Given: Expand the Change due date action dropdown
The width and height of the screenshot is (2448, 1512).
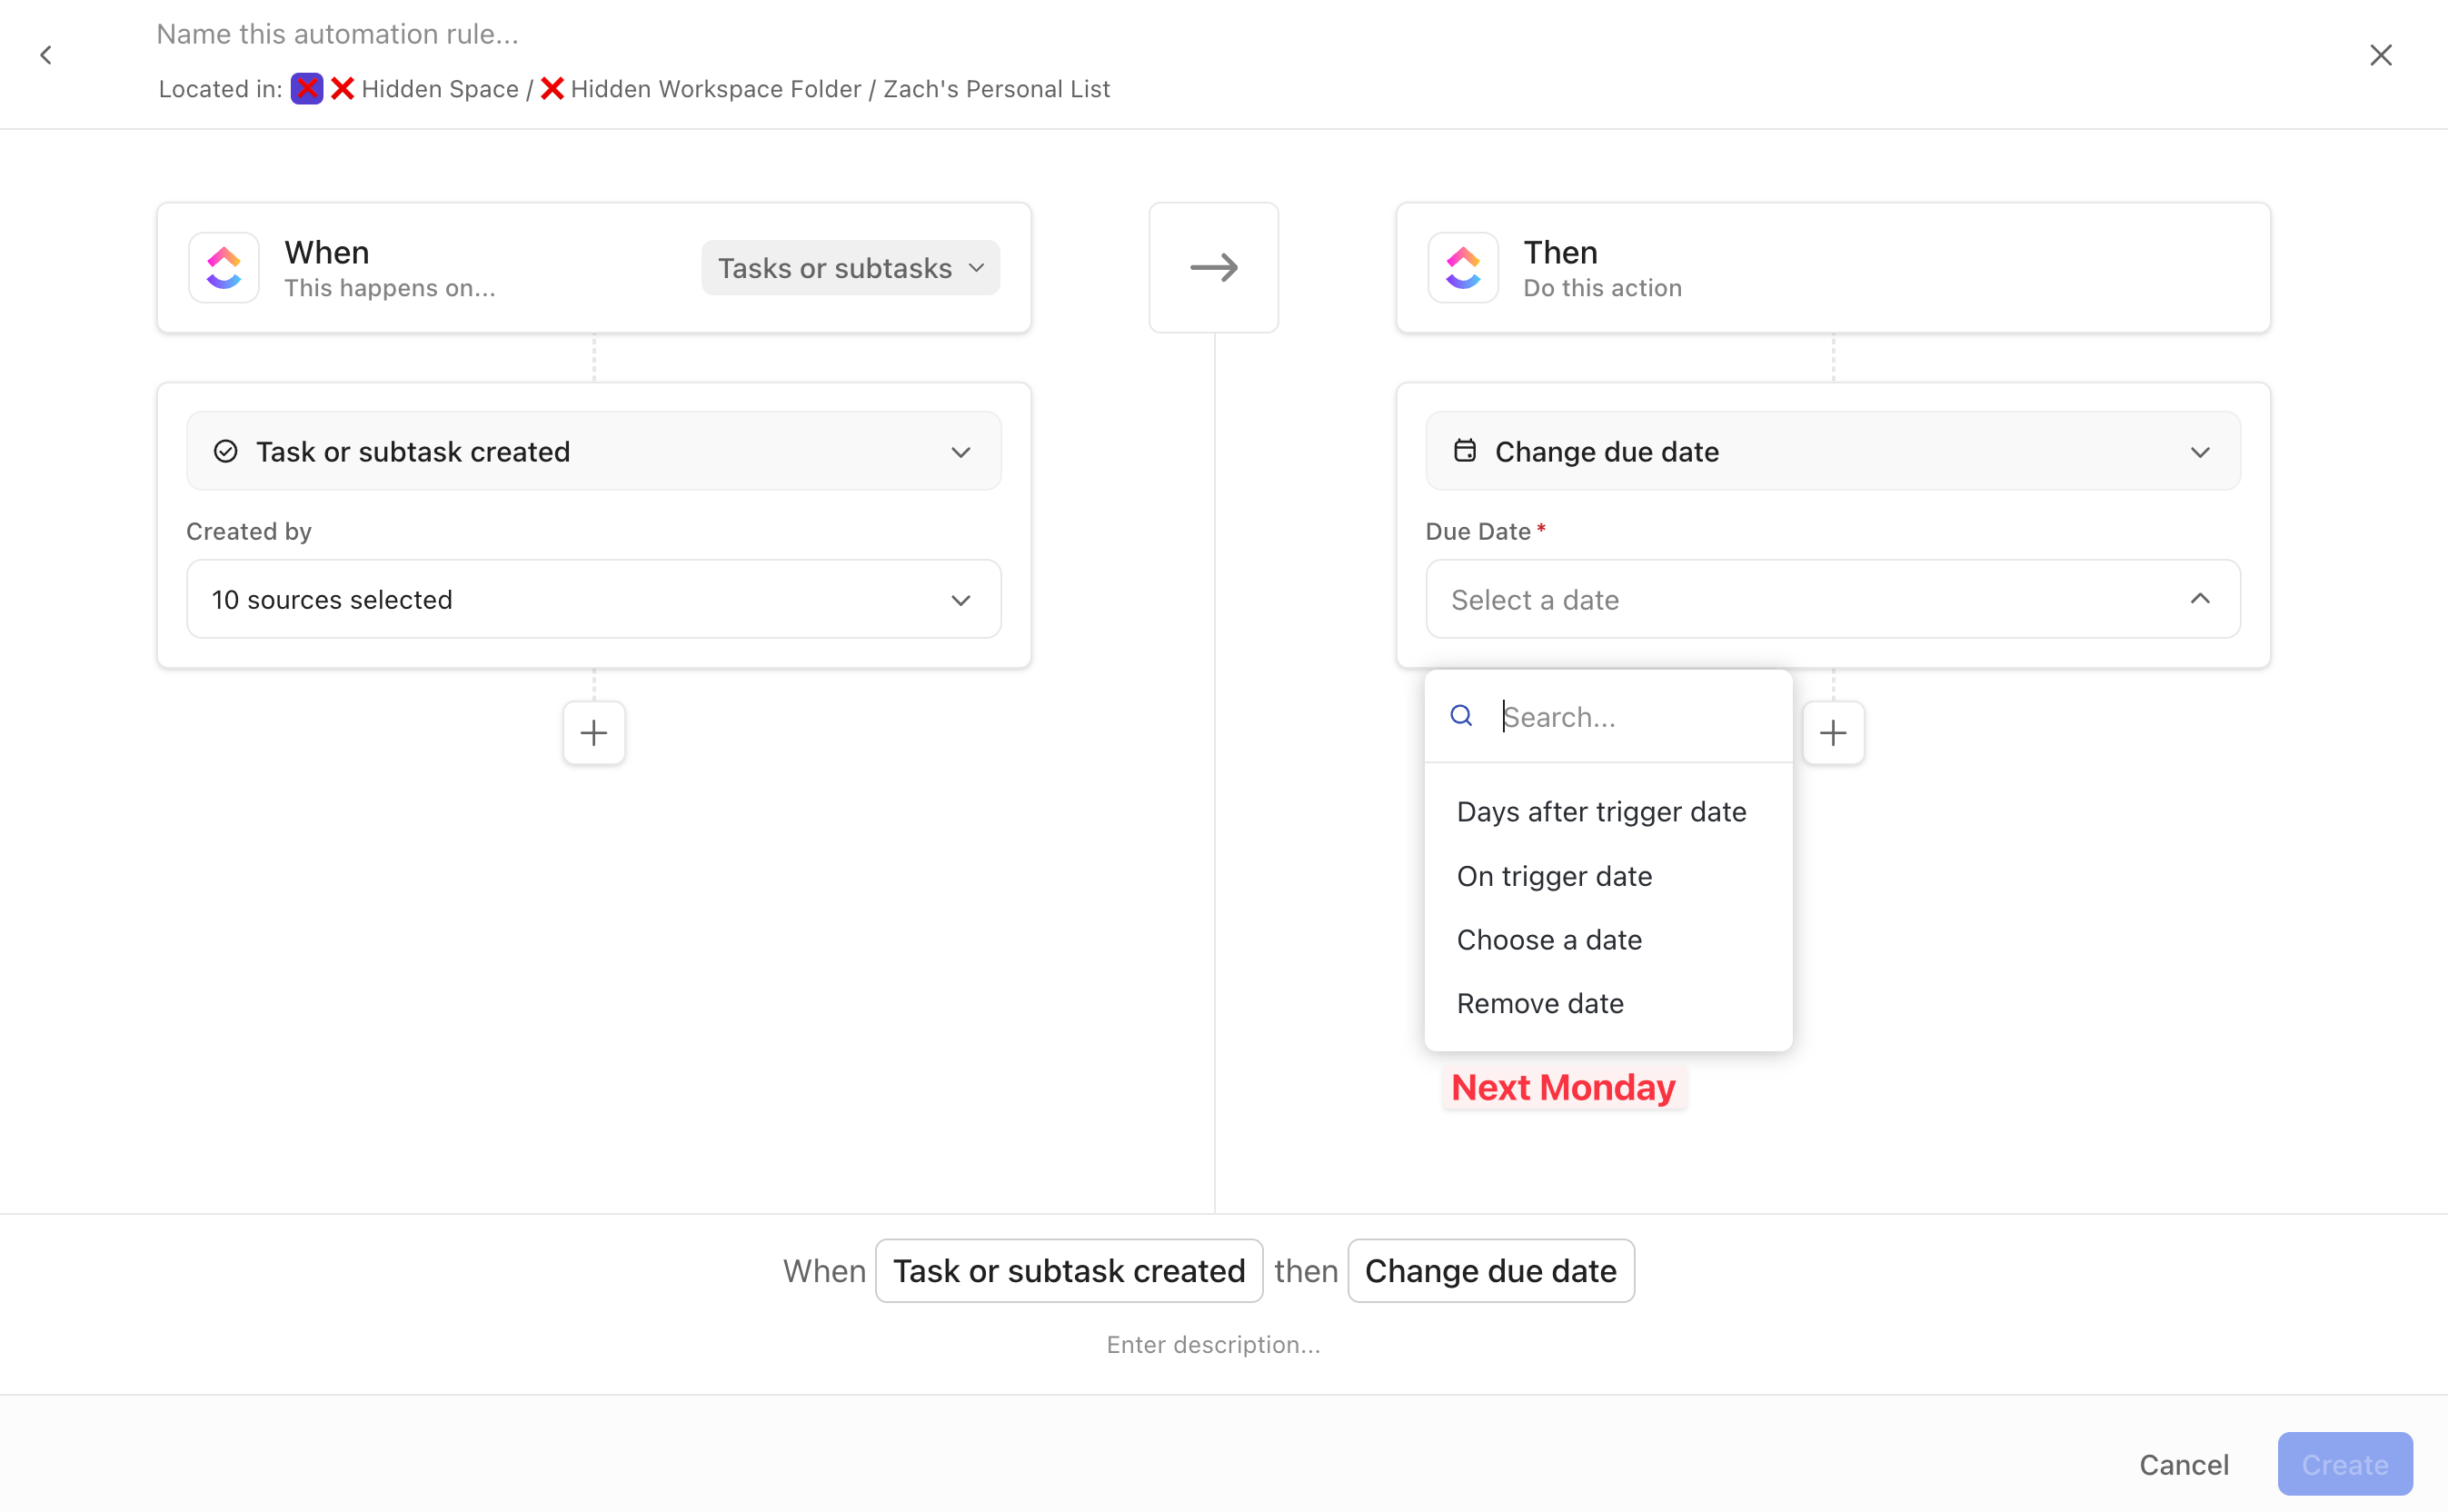Looking at the screenshot, I should [1833, 451].
